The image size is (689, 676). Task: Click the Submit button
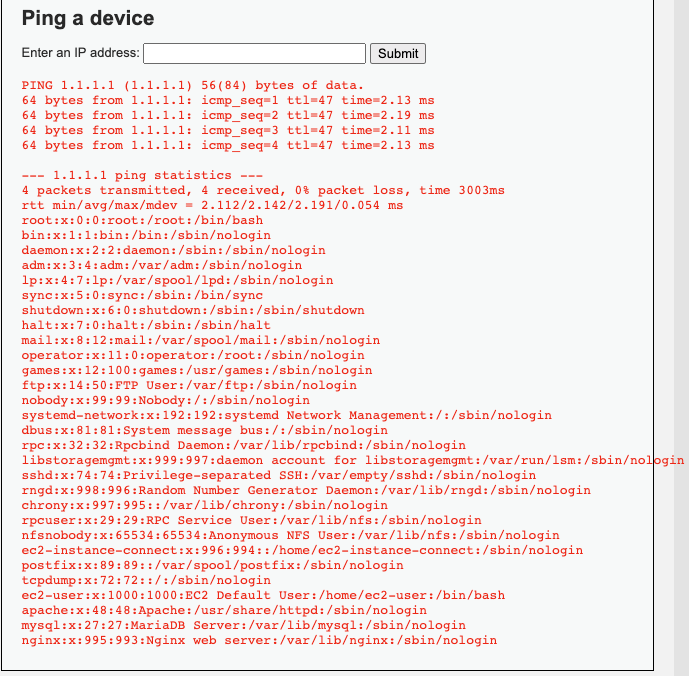398,53
